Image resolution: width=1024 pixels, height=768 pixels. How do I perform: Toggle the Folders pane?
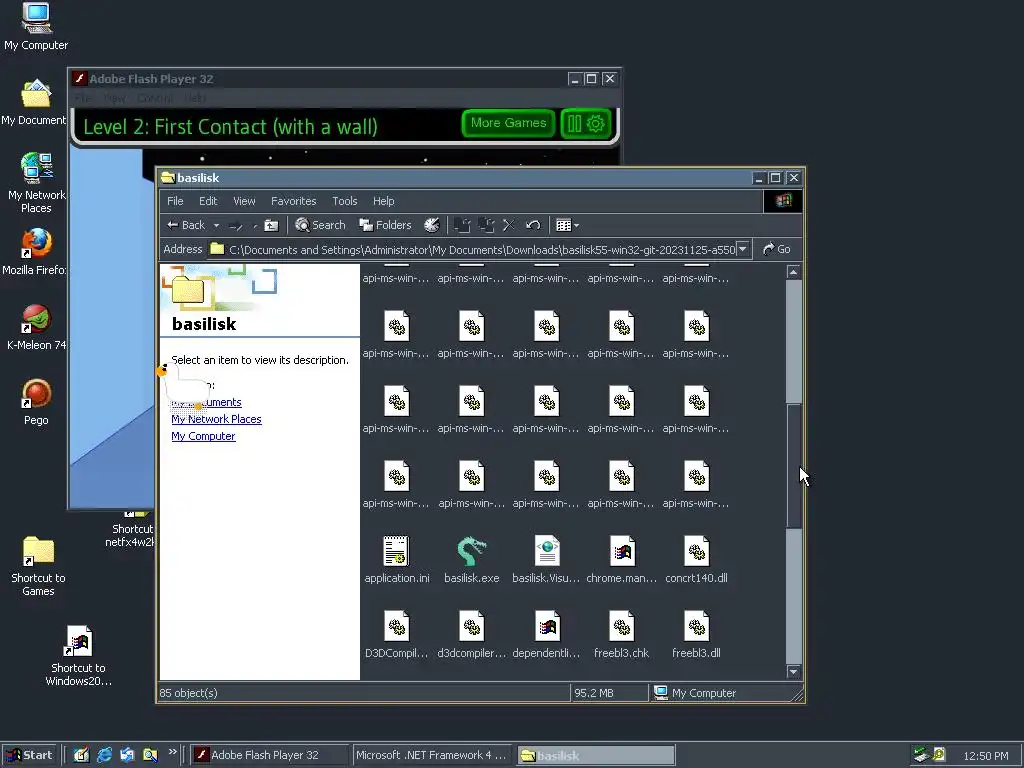tap(385, 225)
